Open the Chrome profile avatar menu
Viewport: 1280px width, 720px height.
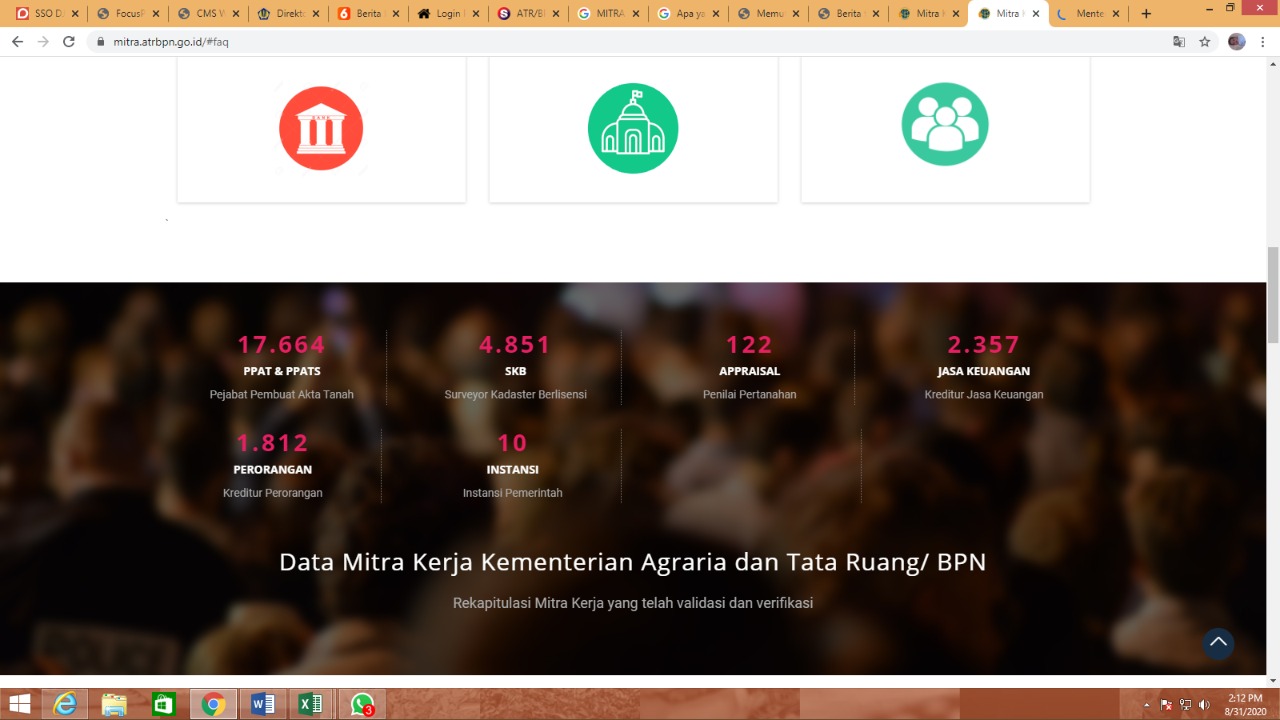[x=1237, y=42]
